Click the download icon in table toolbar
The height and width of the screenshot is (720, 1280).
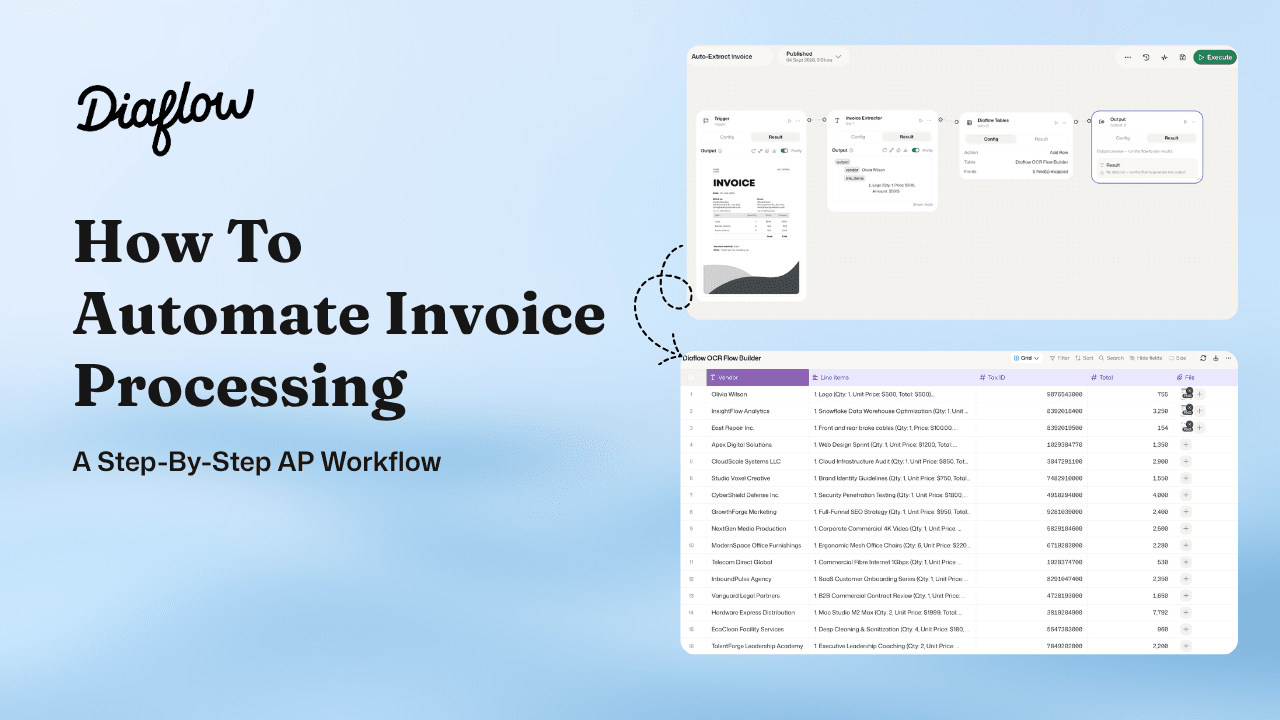(x=1216, y=358)
